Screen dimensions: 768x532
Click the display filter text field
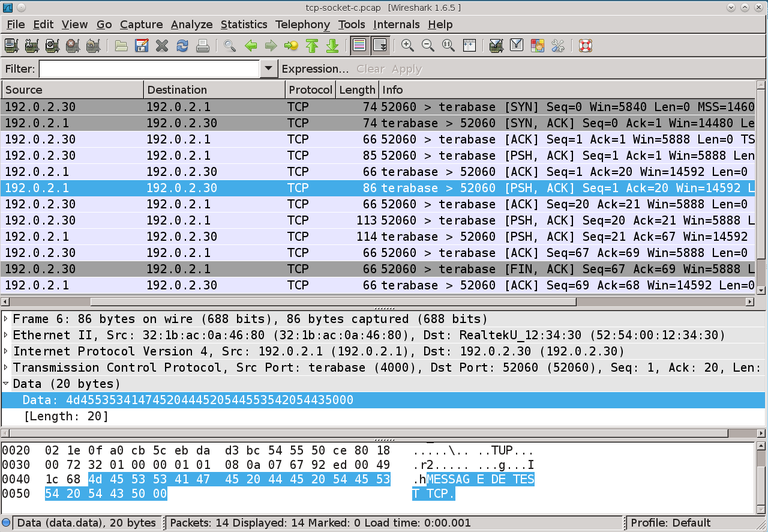149,69
